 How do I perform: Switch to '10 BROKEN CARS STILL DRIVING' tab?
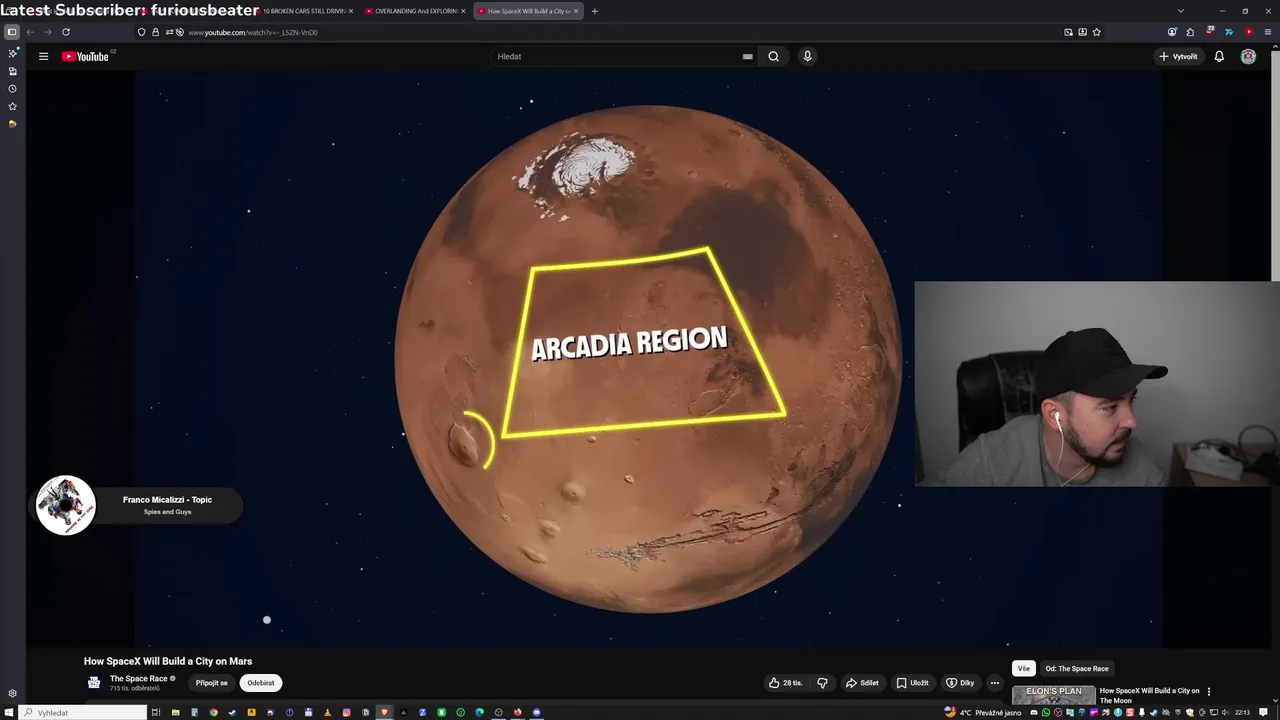click(x=303, y=11)
